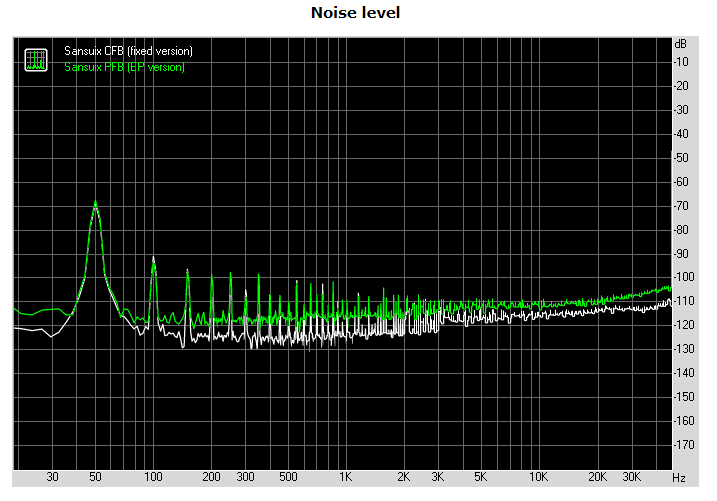Click the Hz unit label
717x501 pixels.
[679, 478]
